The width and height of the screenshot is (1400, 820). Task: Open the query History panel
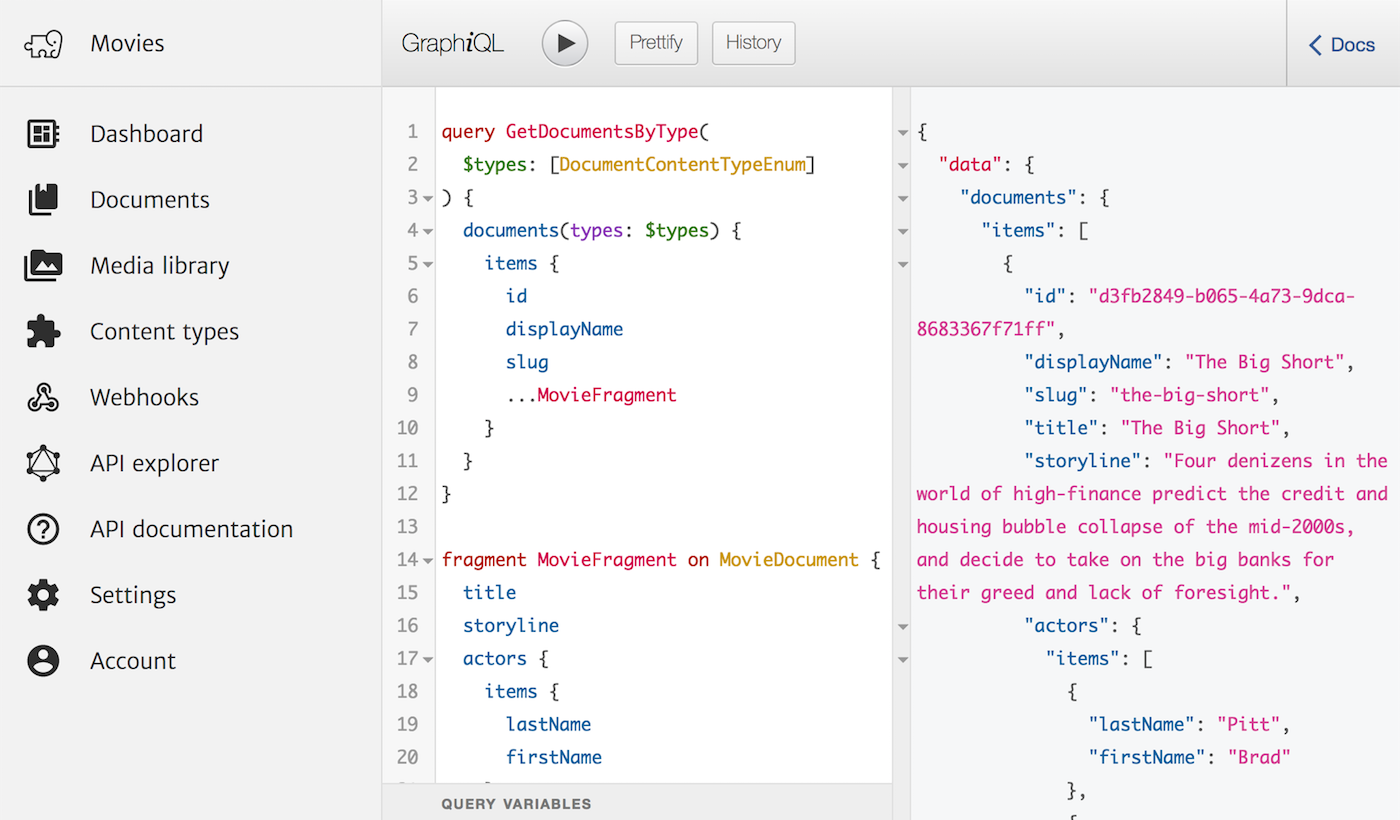coord(753,43)
